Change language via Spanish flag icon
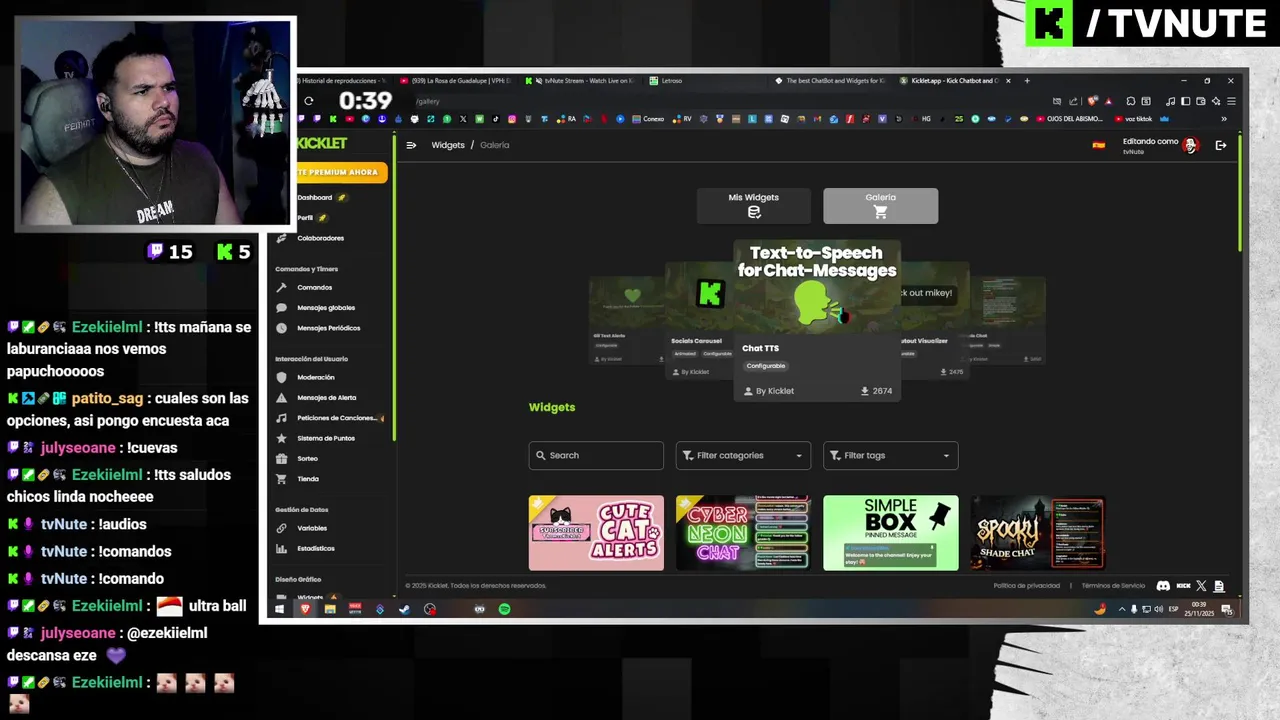The image size is (1280, 720). (1099, 145)
